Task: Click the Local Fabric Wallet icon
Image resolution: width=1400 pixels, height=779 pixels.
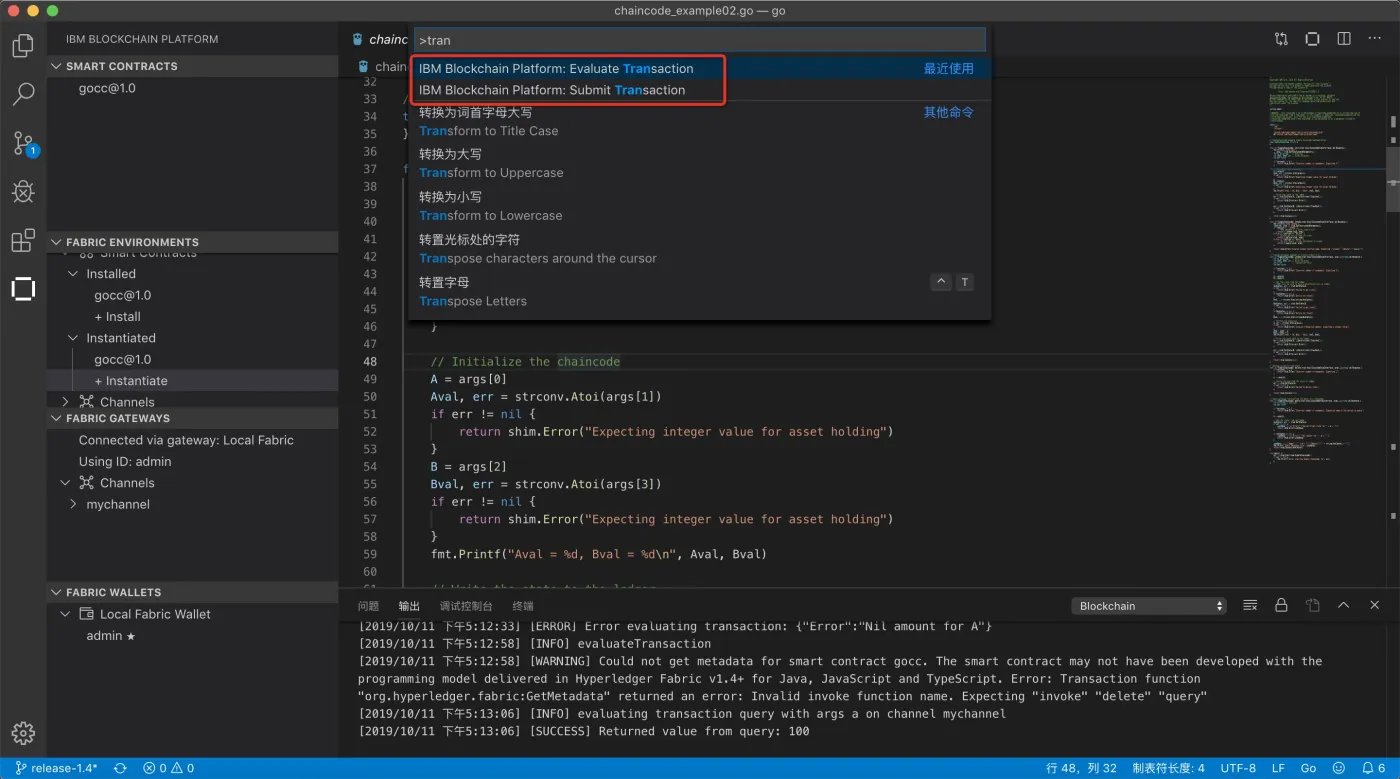Action: point(88,614)
